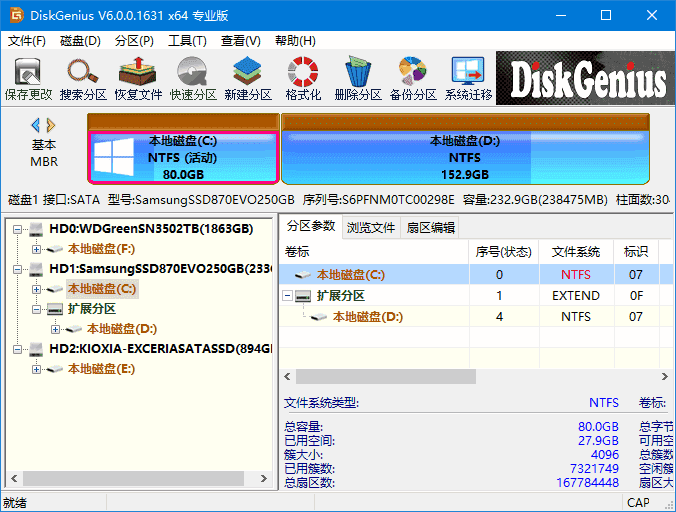The height and width of the screenshot is (512, 676).
Task: Switch to the 扇区编辑 tab
Action: tap(430, 227)
